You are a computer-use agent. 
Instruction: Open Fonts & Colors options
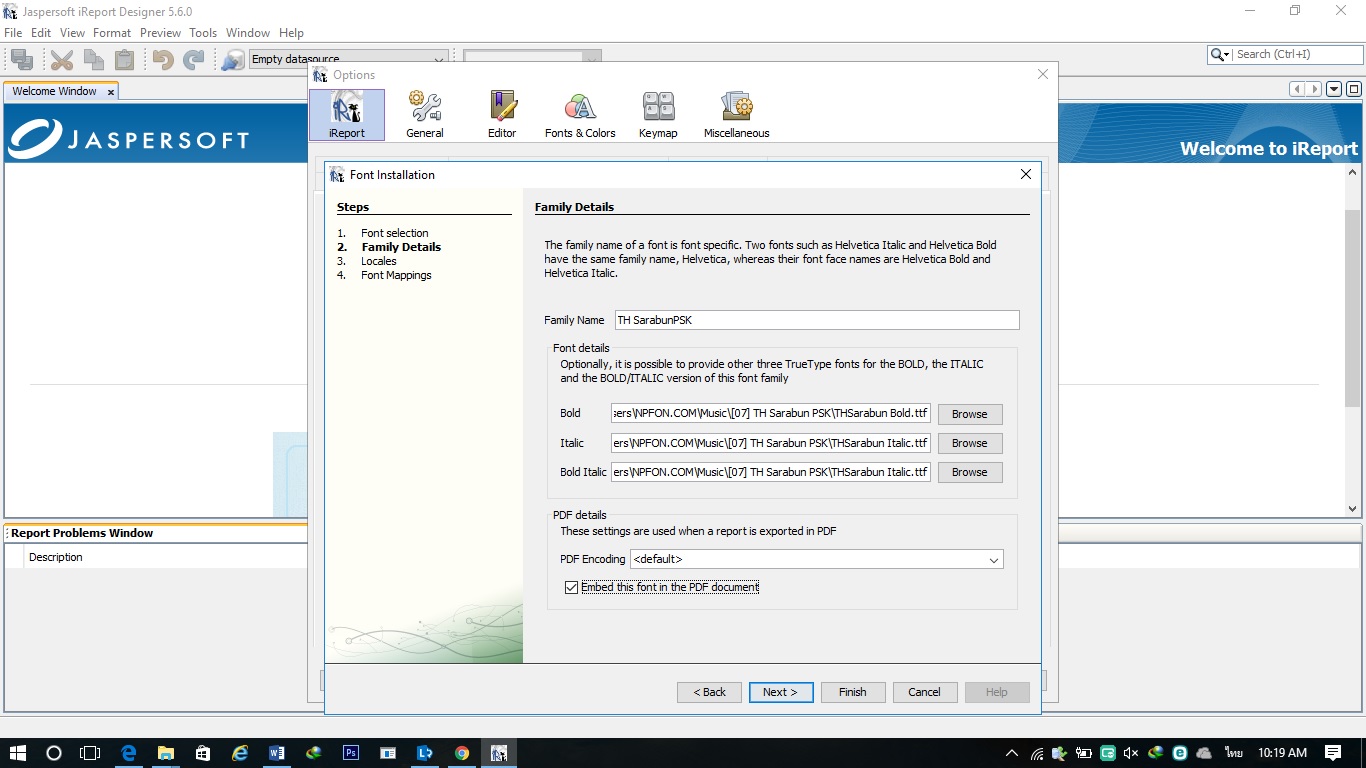click(x=580, y=115)
